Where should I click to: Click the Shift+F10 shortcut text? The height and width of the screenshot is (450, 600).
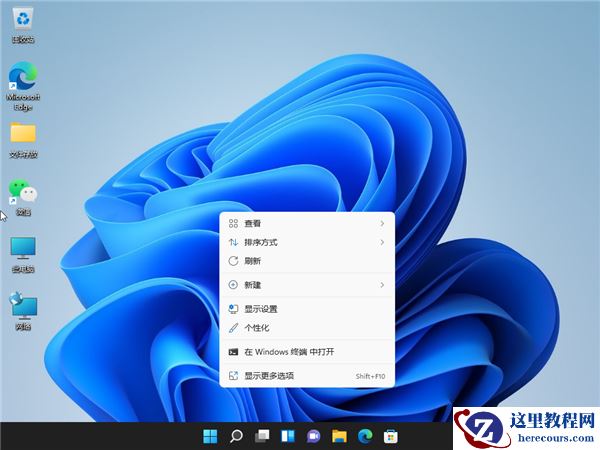tap(370, 376)
